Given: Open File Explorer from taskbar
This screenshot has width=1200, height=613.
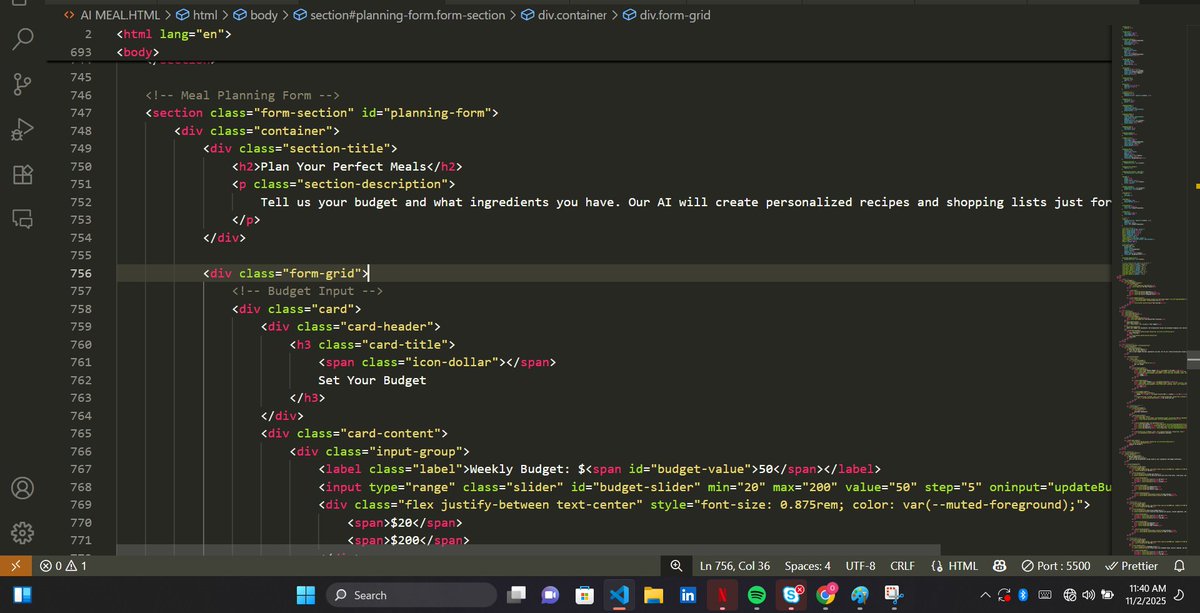Looking at the screenshot, I should pos(653,595).
